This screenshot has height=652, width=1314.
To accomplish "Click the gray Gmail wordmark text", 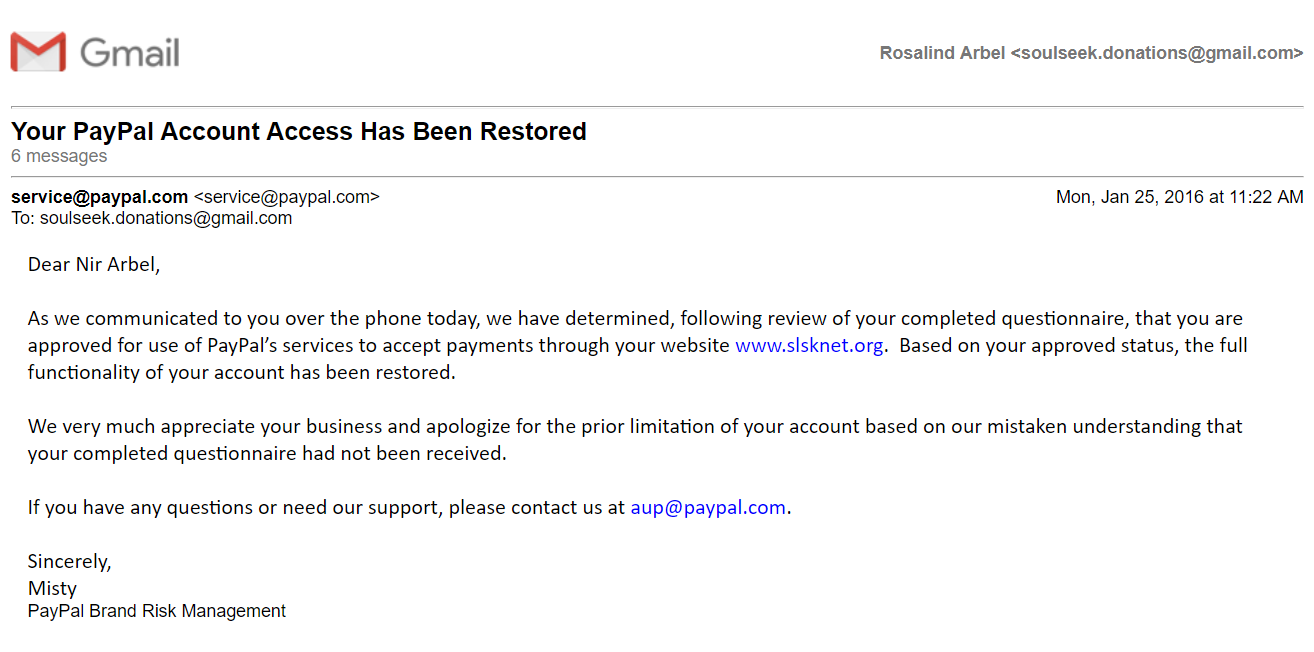I will click(130, 52).
